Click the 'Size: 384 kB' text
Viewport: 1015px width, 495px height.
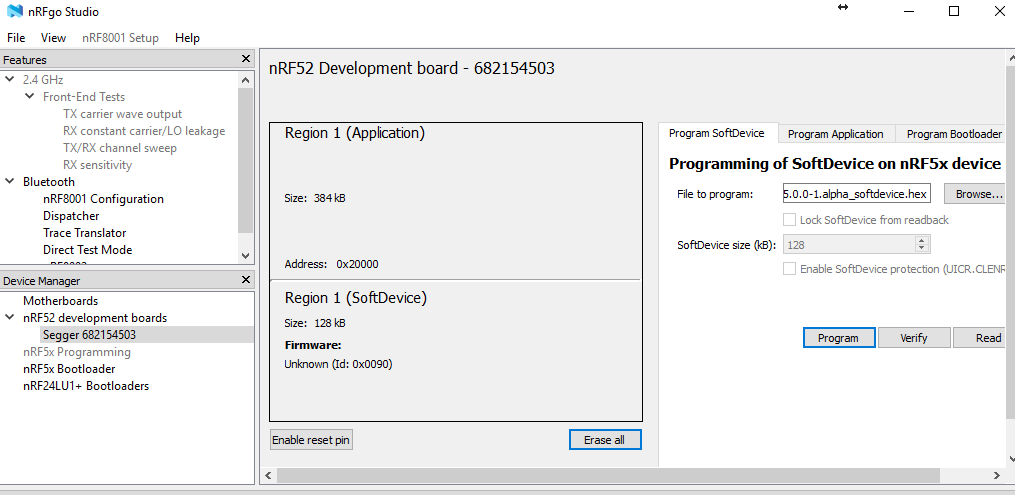click(315, 198)
